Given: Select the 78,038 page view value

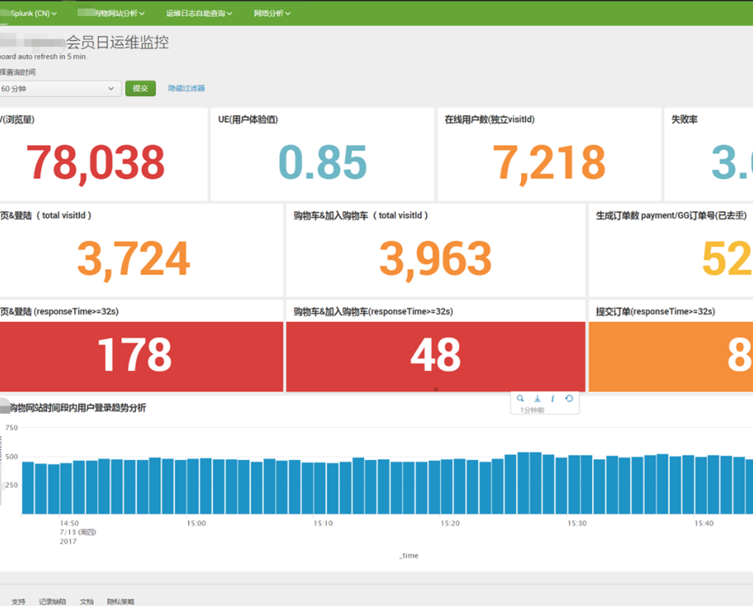Looking at the screenshot, I should click(x=96, y=163).
